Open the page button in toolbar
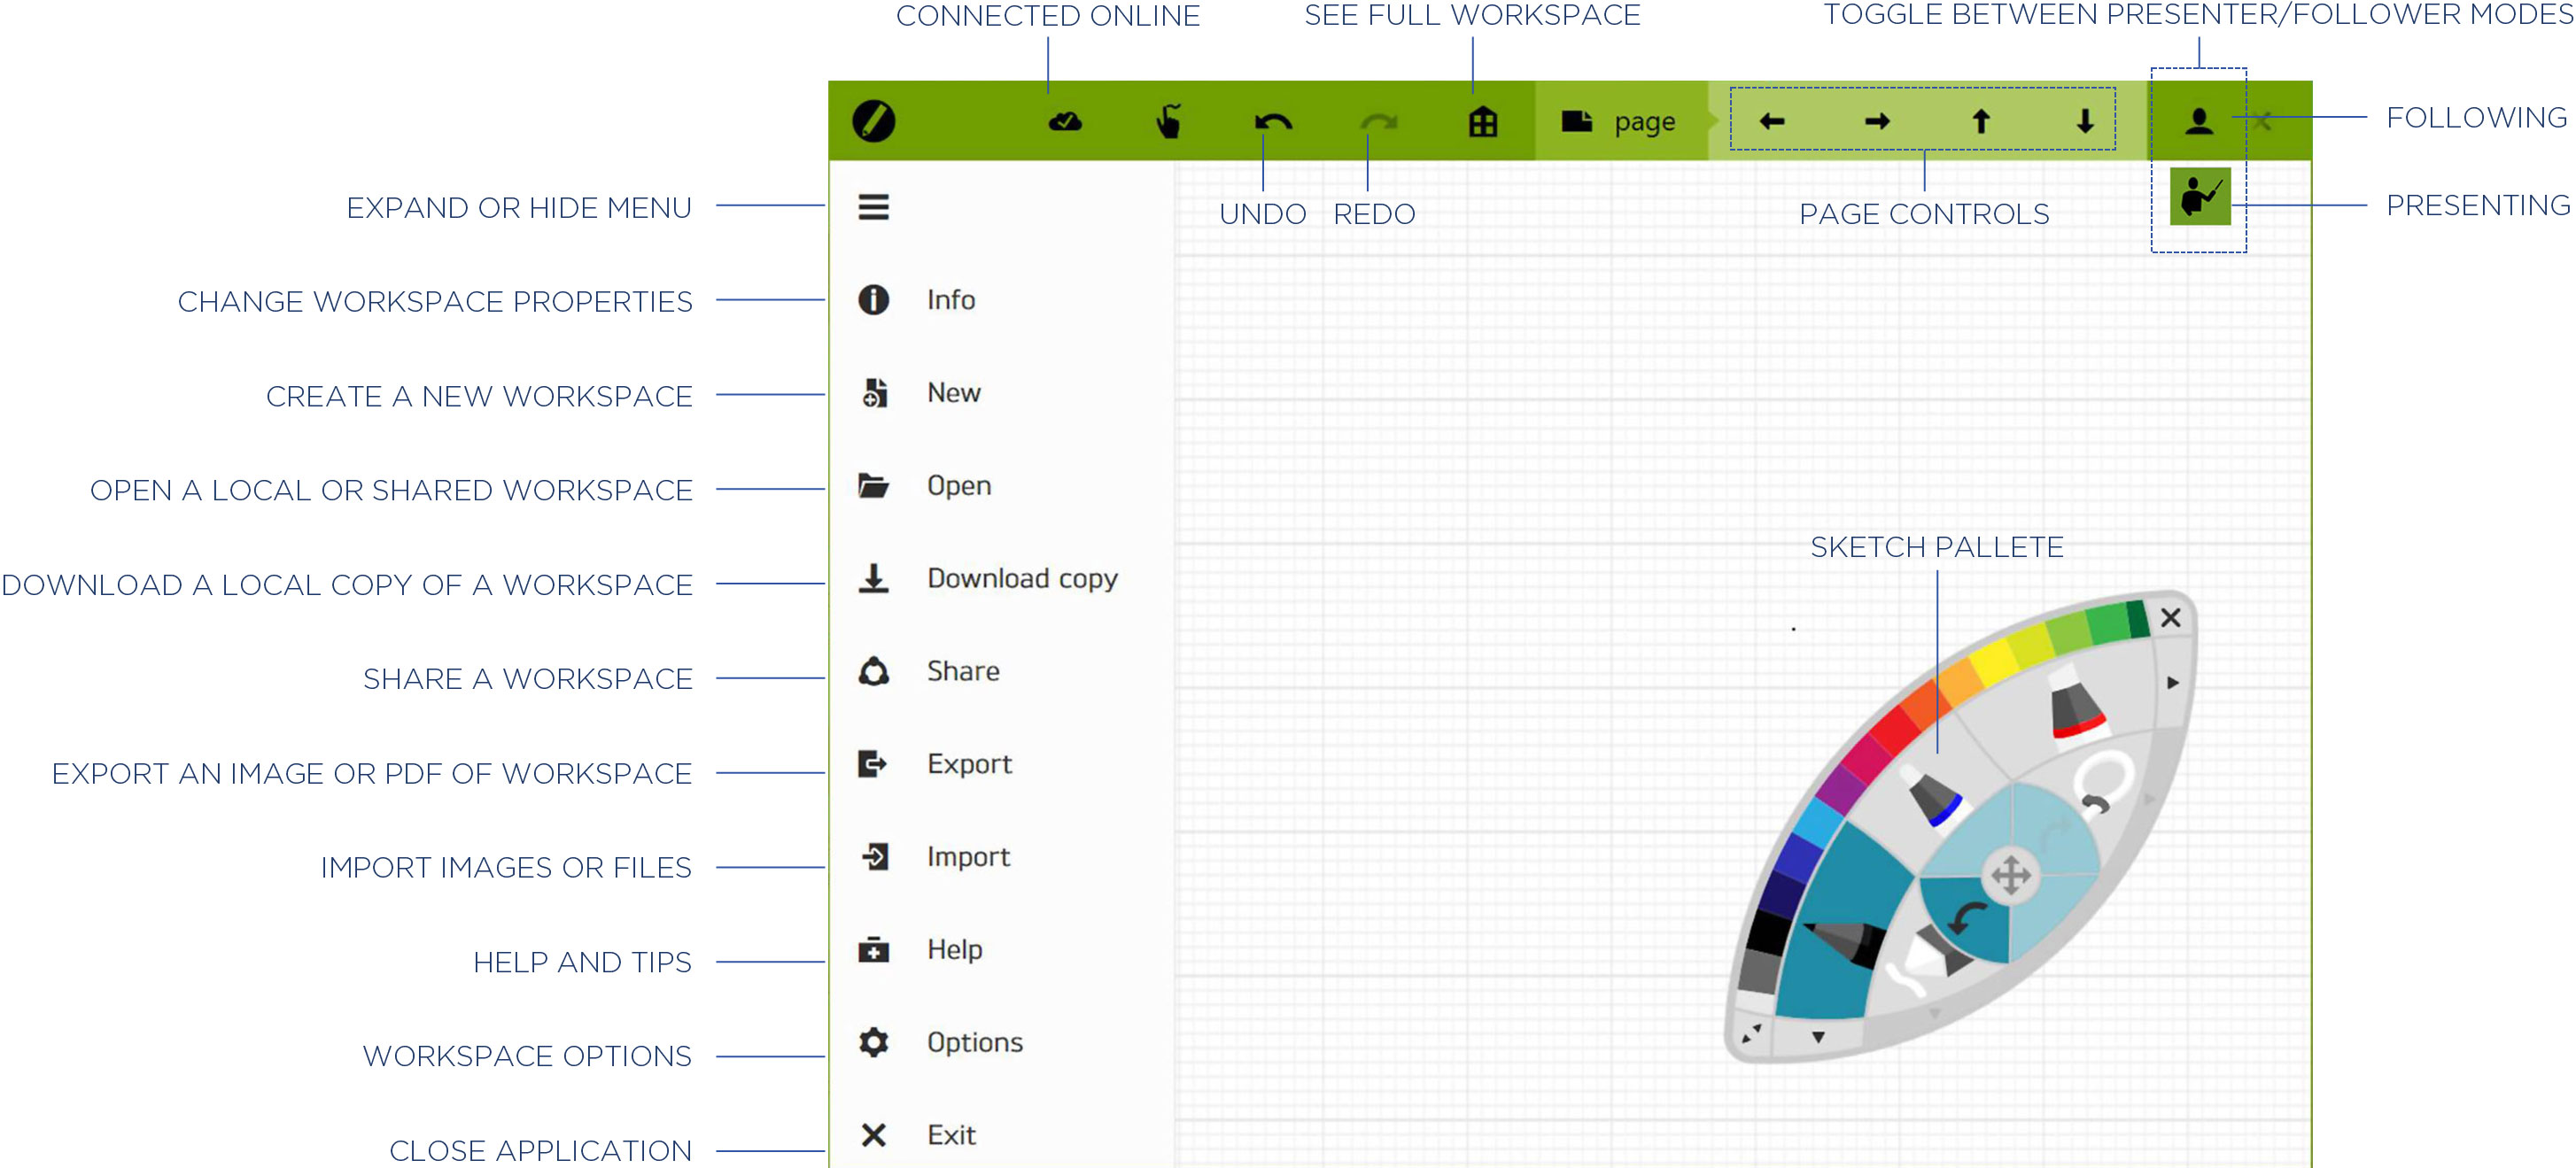Screen dimensions: 2576x1168 (1620, 122)
